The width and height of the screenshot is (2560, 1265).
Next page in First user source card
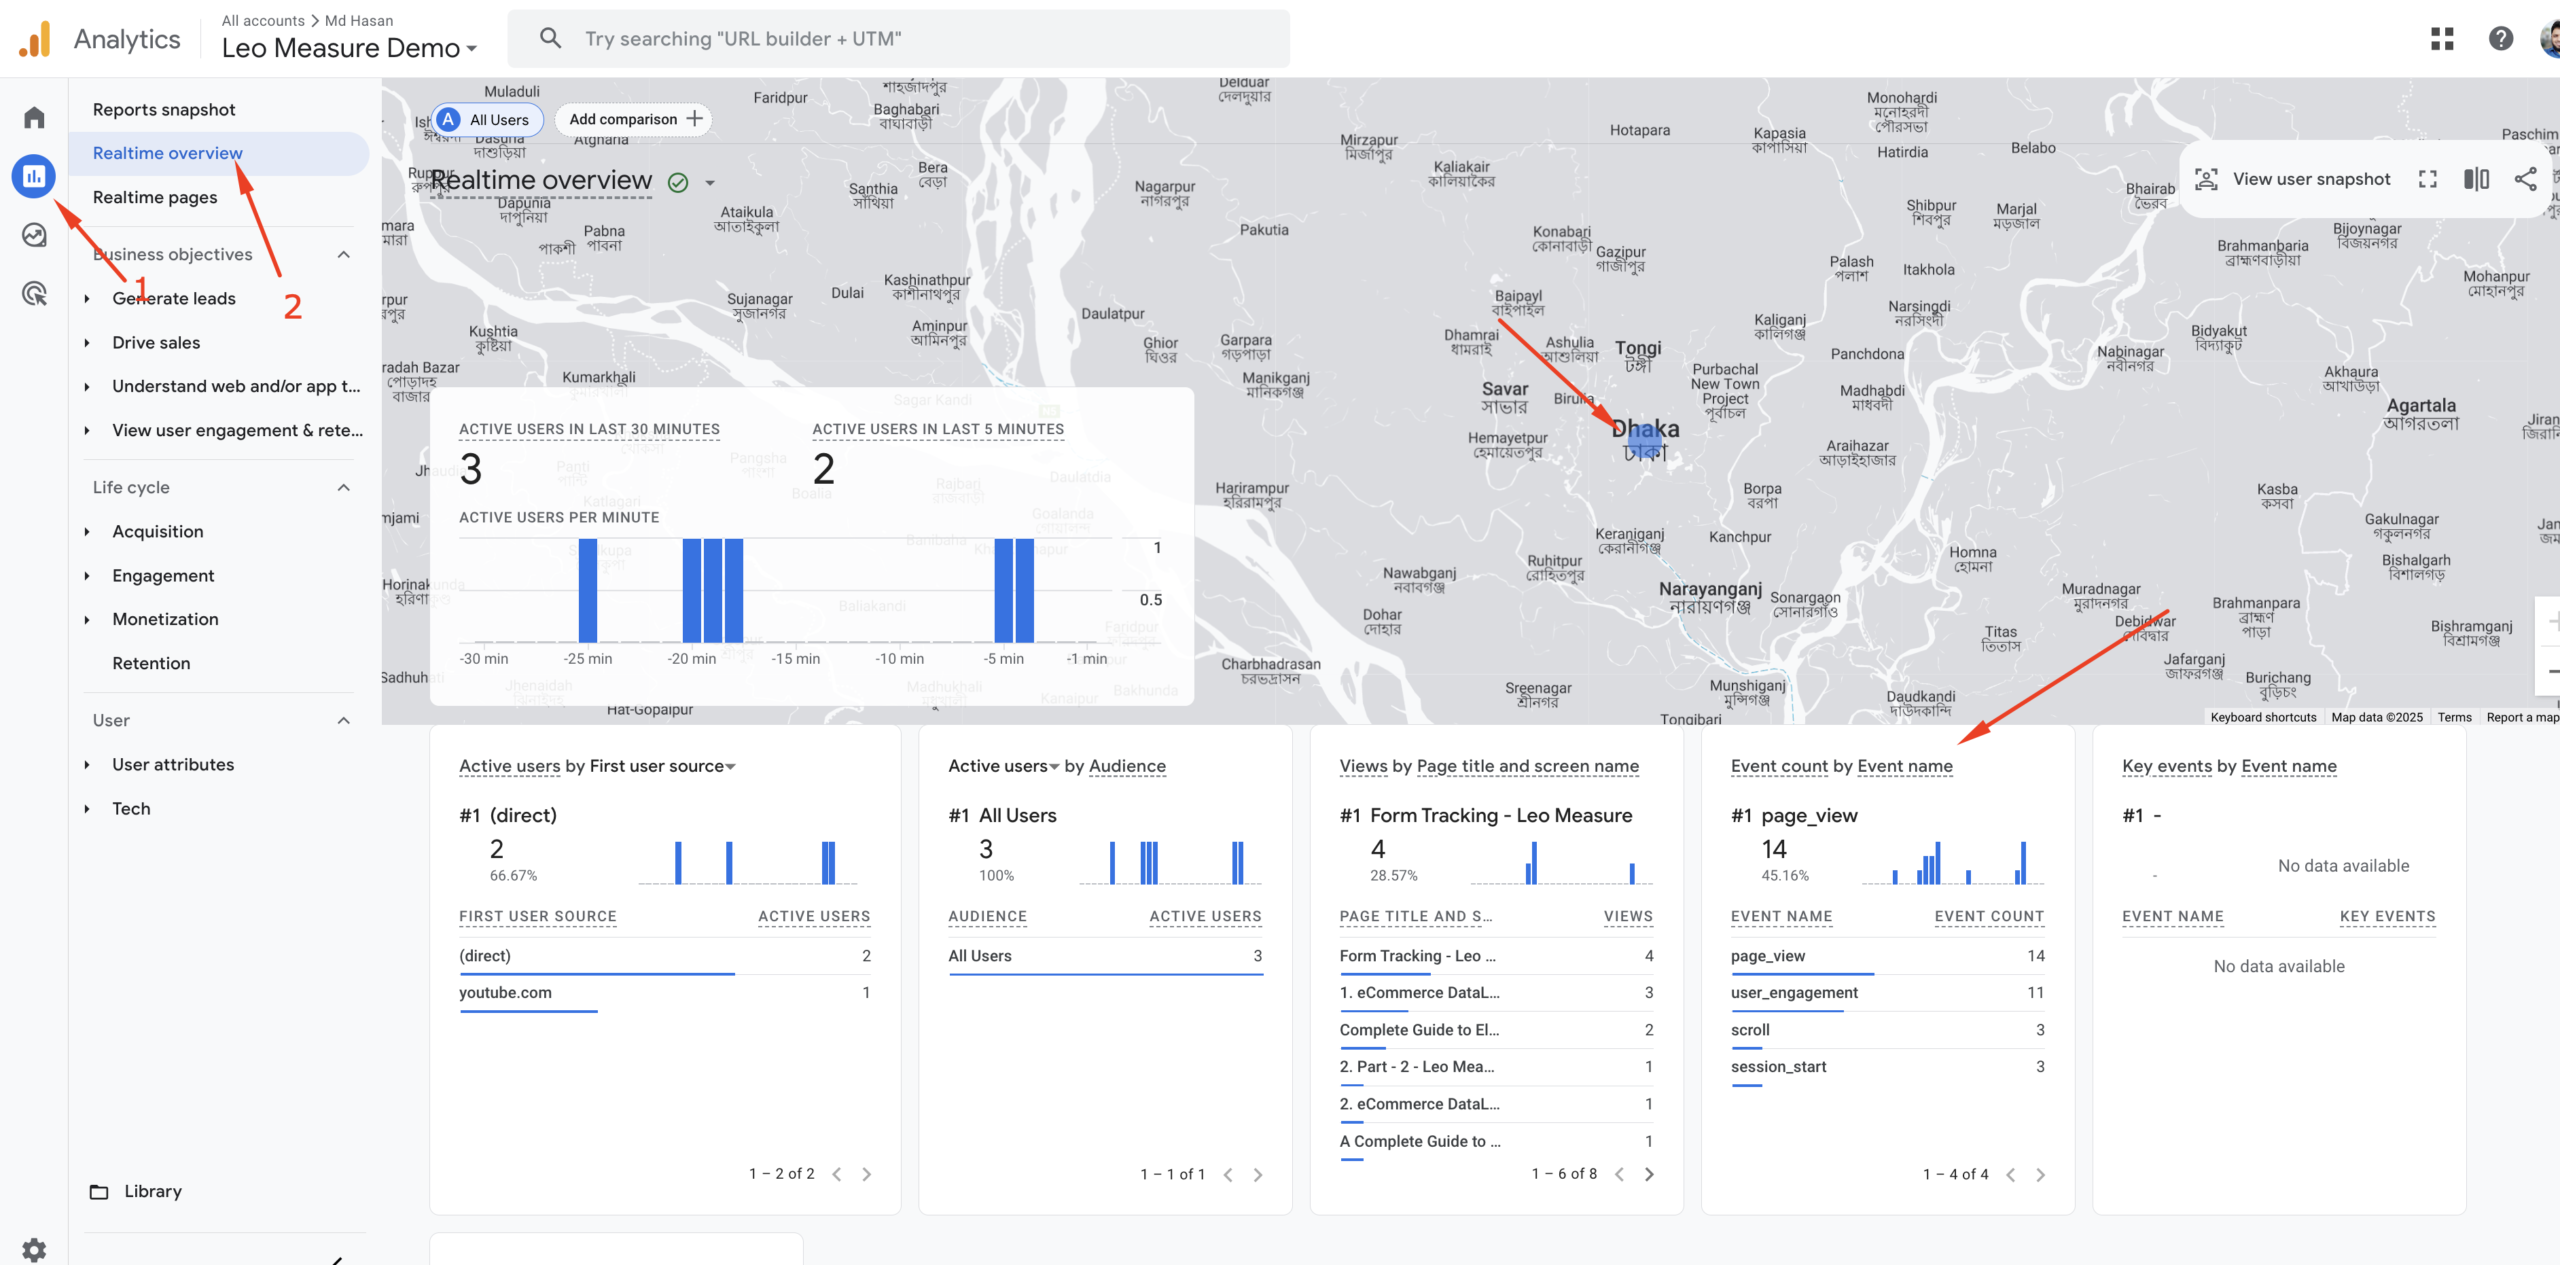[866, 1174]
